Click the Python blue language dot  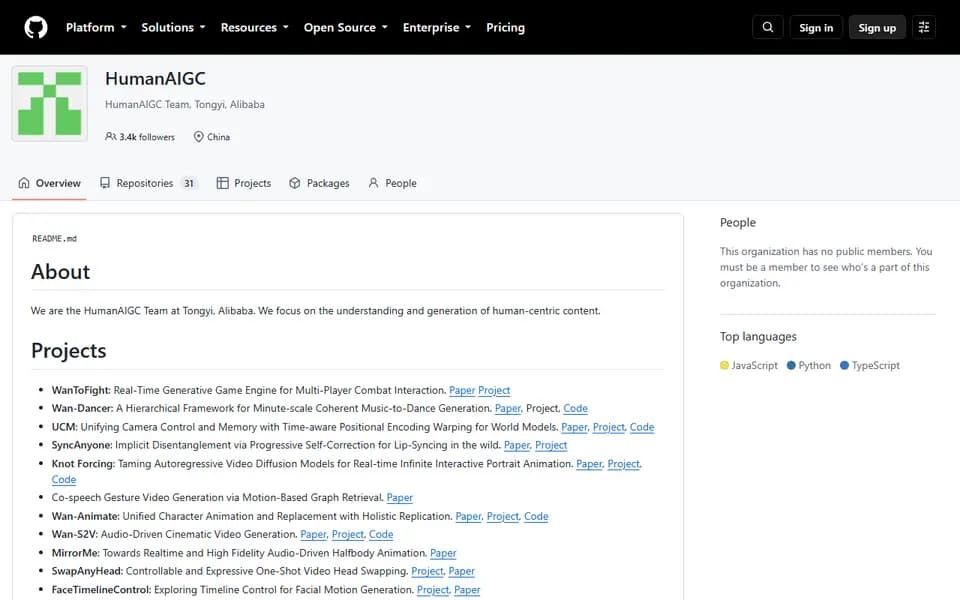pos(791,366)
